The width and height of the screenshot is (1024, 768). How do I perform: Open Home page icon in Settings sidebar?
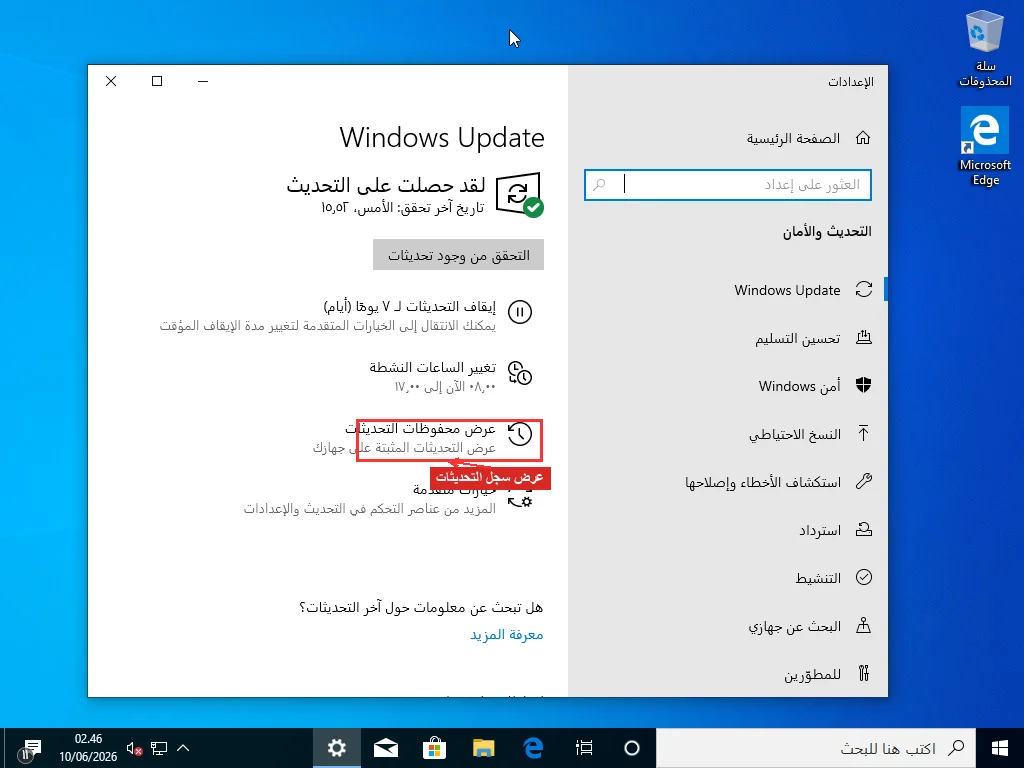pyautogui.click(x=863, y=138)
